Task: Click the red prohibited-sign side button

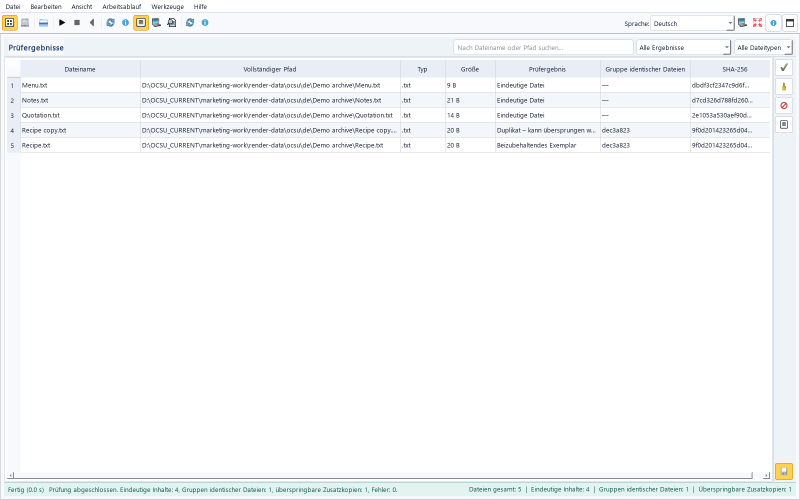Action: coord(784,105)
